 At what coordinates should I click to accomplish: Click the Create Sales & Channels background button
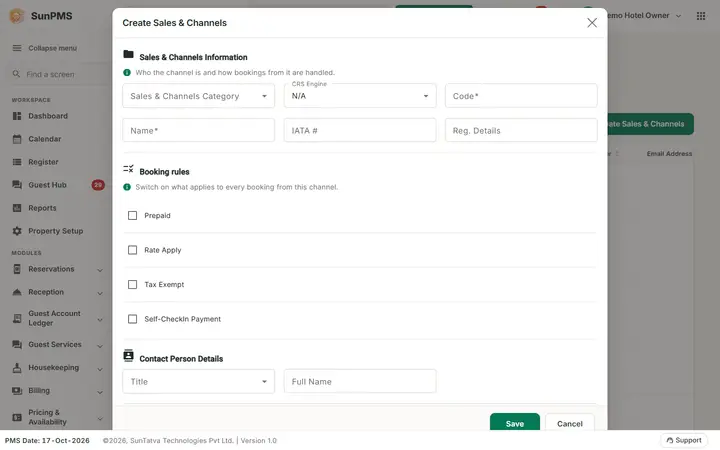tap(651, 124)
